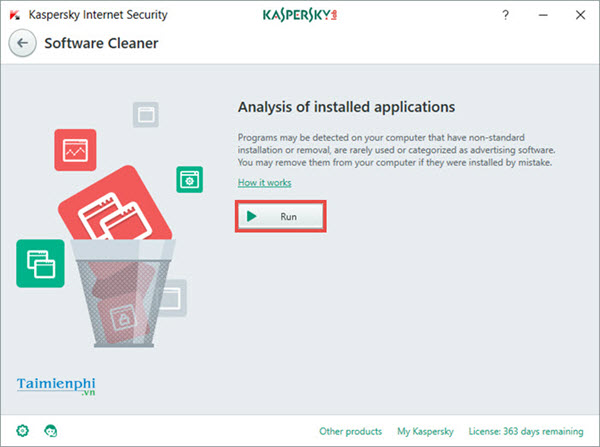Click the Kaspersky logo icon in title bar
Viewport: 600px width, 447px height.
15,15
